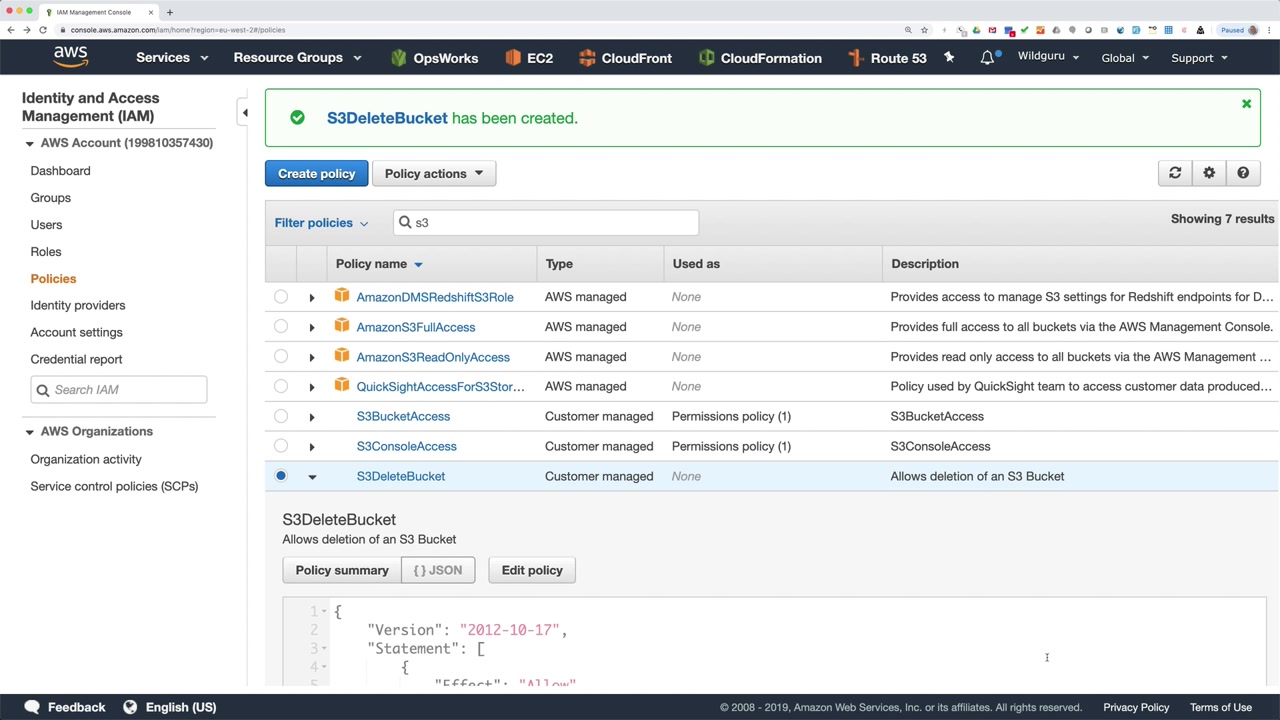Click the AWS logo home icon

[x=71, y=57]
